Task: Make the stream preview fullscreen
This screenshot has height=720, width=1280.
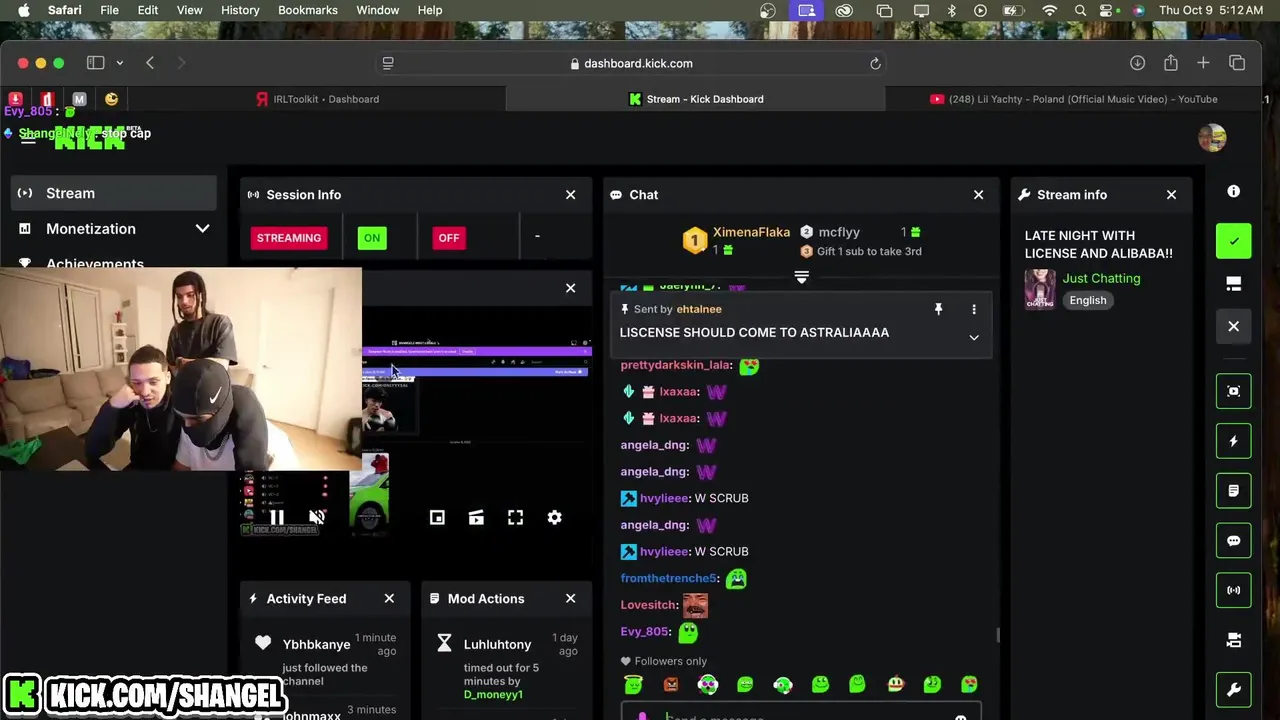Action: pos(515,517)
